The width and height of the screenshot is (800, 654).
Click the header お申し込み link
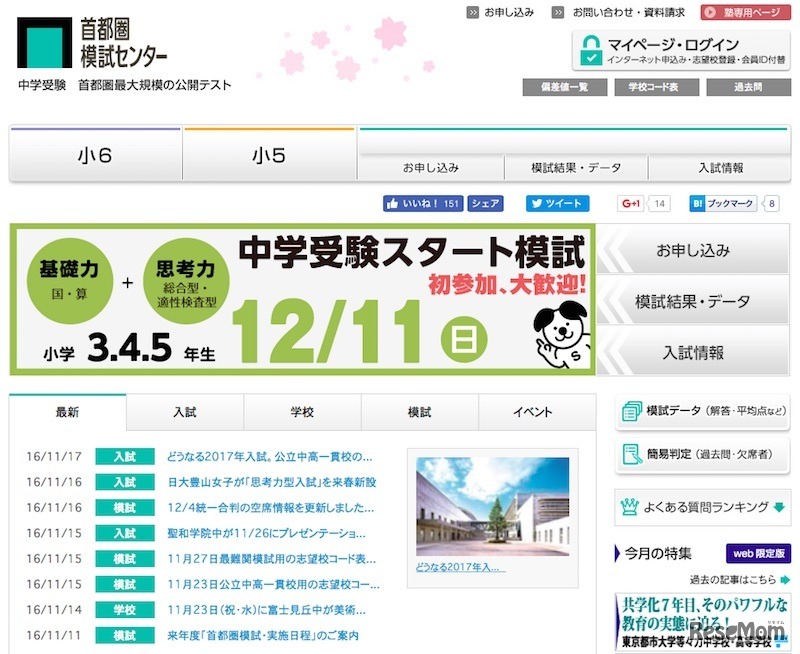pos(509,12)
